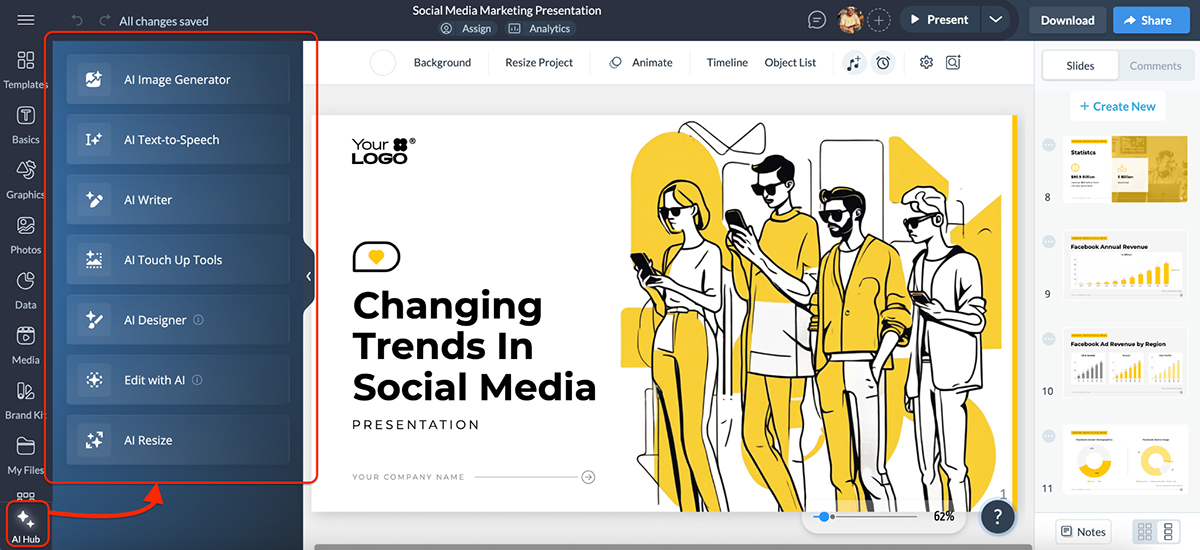Image resolution: width=1200 pixels, height=550 pixels.
Task: Open the settings gear icon
Action: coord(926,63)
